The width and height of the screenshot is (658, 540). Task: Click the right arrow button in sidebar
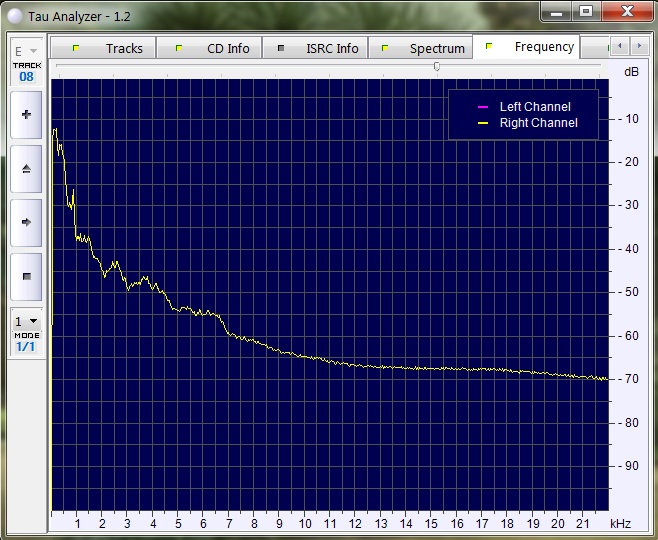[26, 222]
